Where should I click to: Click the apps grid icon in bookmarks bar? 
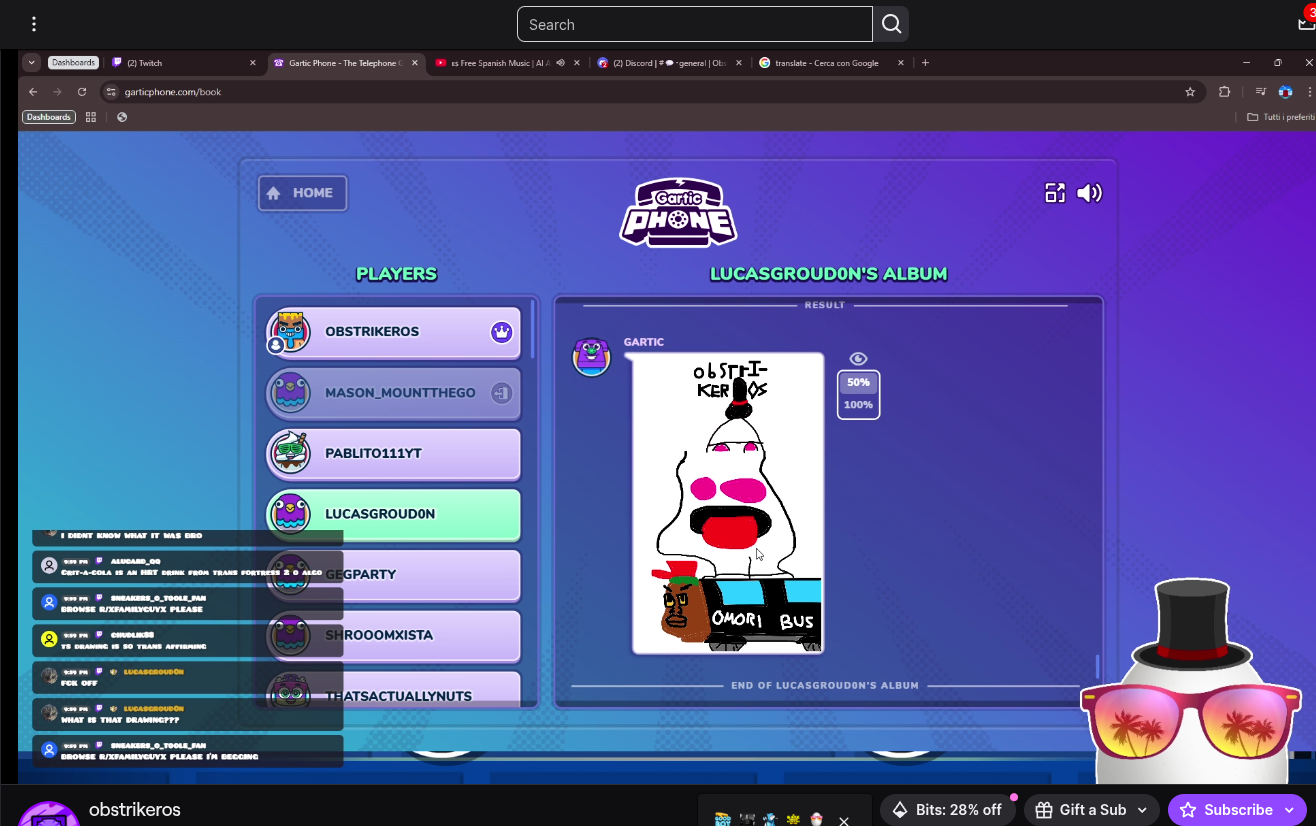pyautogui.click(x=91, y=117)
